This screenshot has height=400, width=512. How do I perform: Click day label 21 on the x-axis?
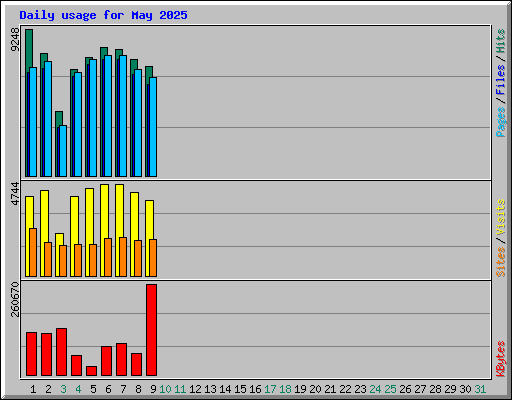(330, 389)
